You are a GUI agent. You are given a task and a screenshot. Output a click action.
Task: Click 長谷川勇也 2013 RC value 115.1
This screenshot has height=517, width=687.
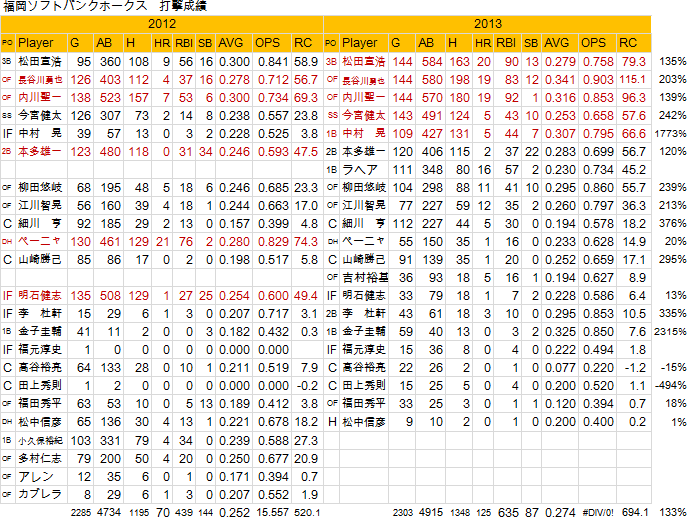coord(633,79)
